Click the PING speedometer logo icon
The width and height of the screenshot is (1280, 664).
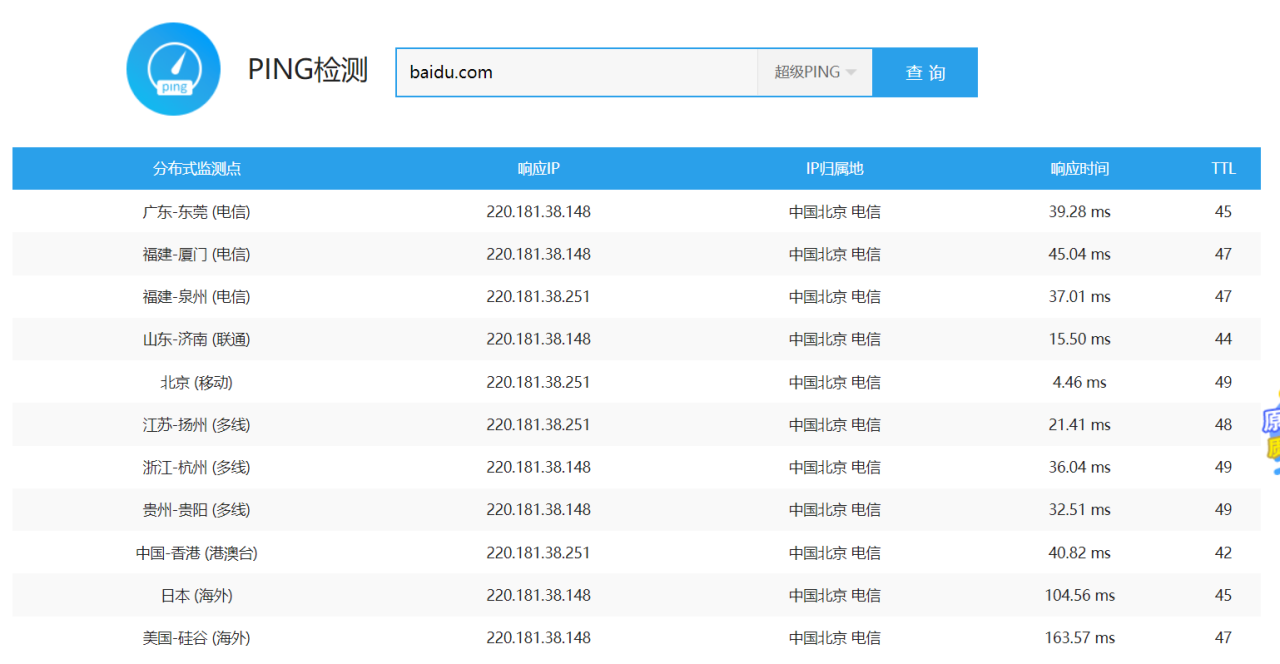point(173,70)
